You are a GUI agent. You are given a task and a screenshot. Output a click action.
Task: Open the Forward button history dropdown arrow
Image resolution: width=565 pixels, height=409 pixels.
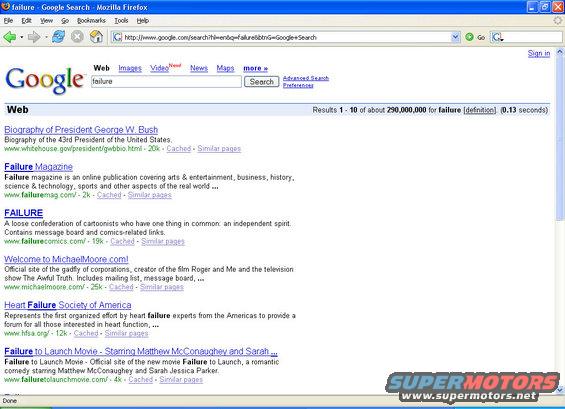coord(46,37)
